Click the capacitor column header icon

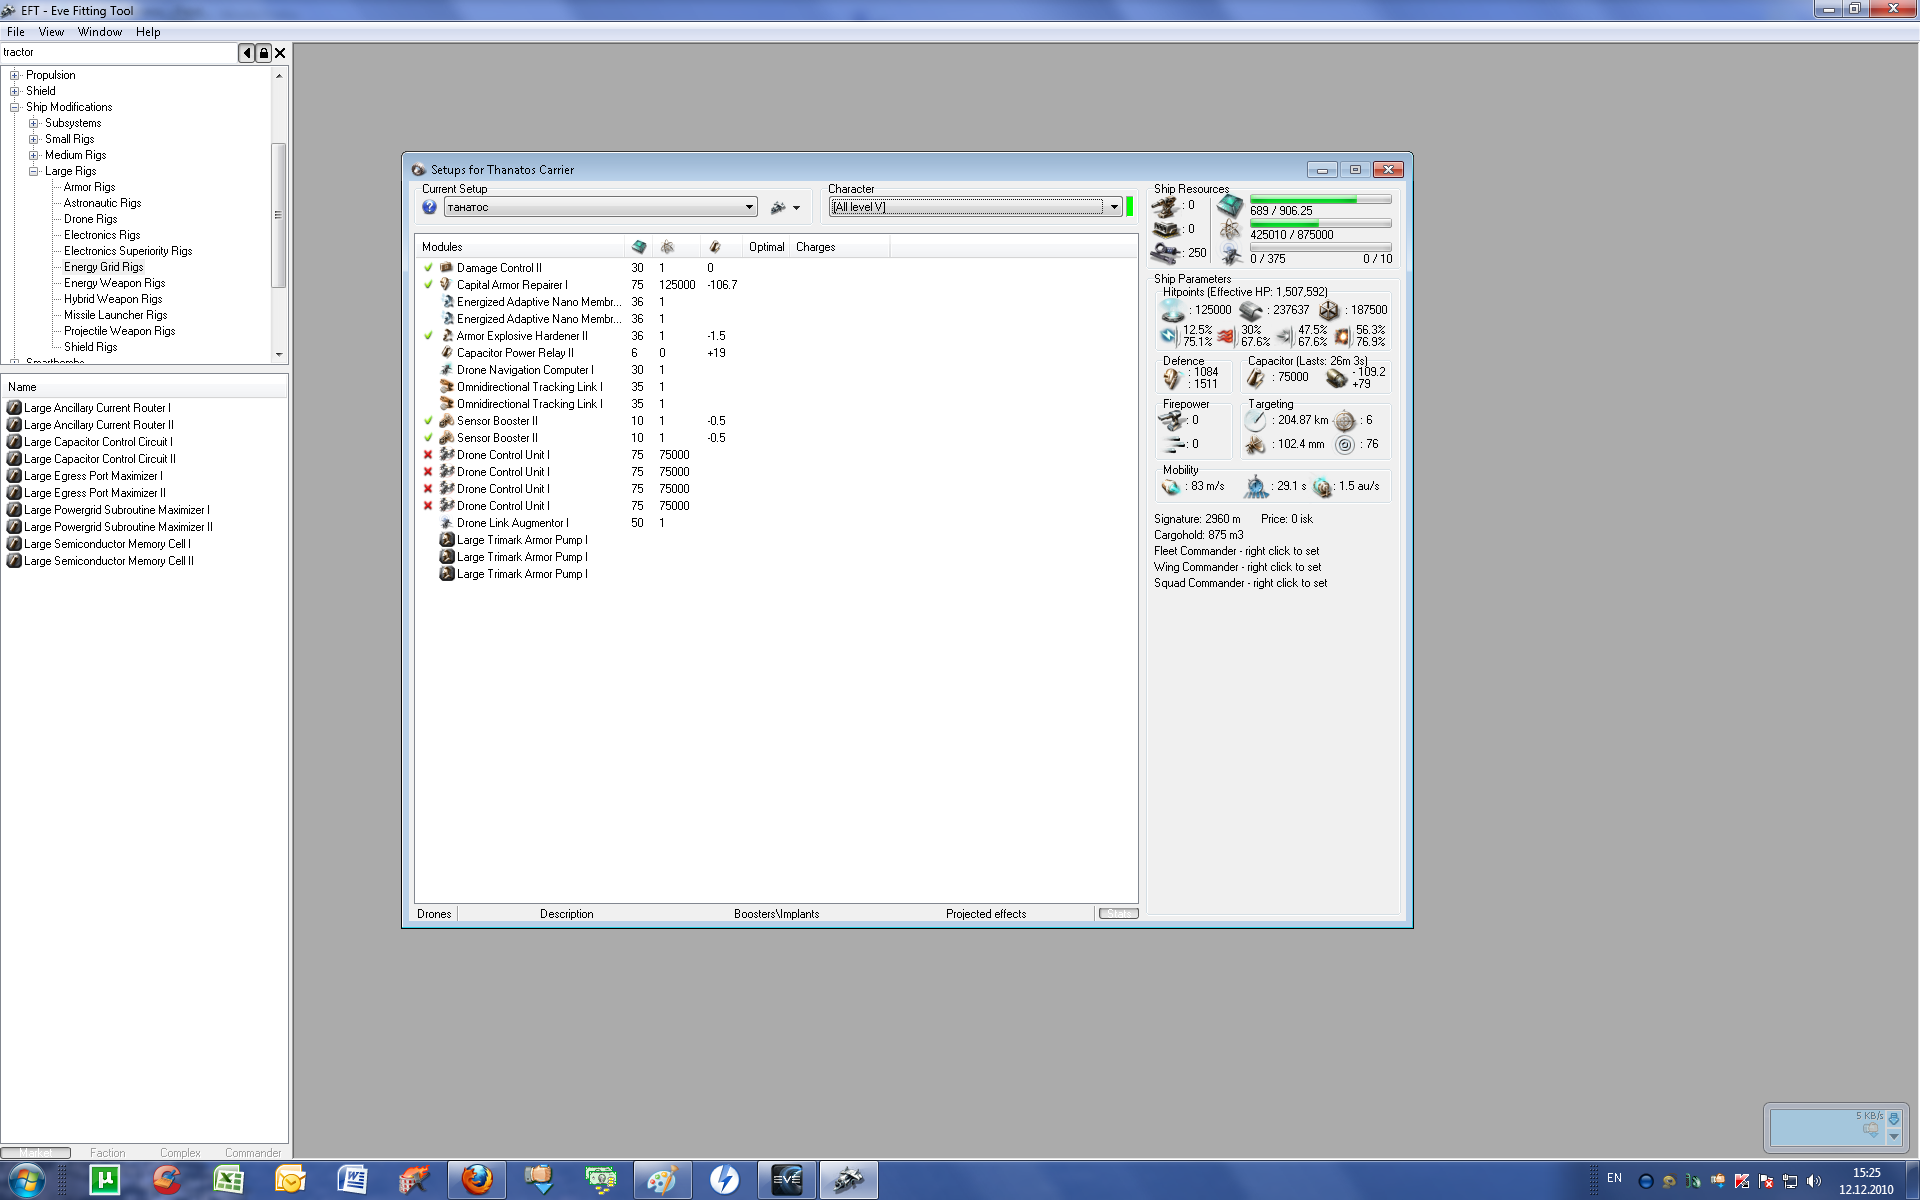click(714, 247)
